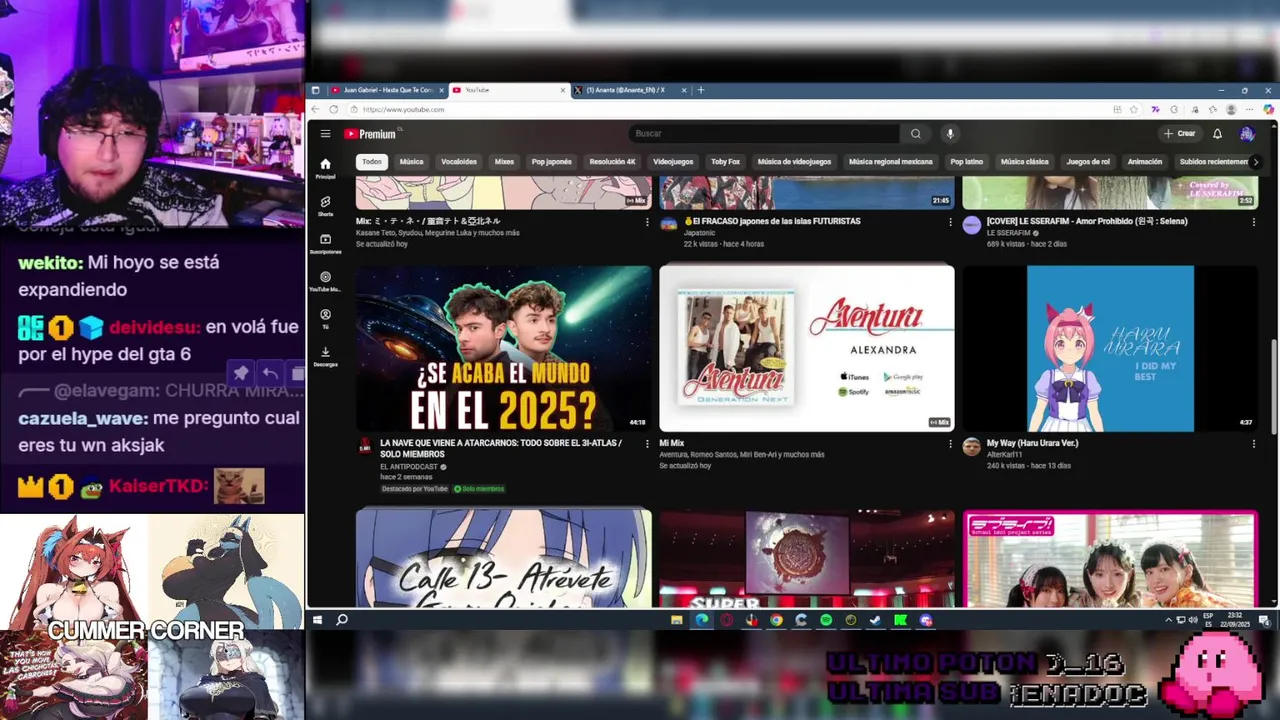Select the Mixes filter chip
1280x720 pixels.
[x=504, y=161]
